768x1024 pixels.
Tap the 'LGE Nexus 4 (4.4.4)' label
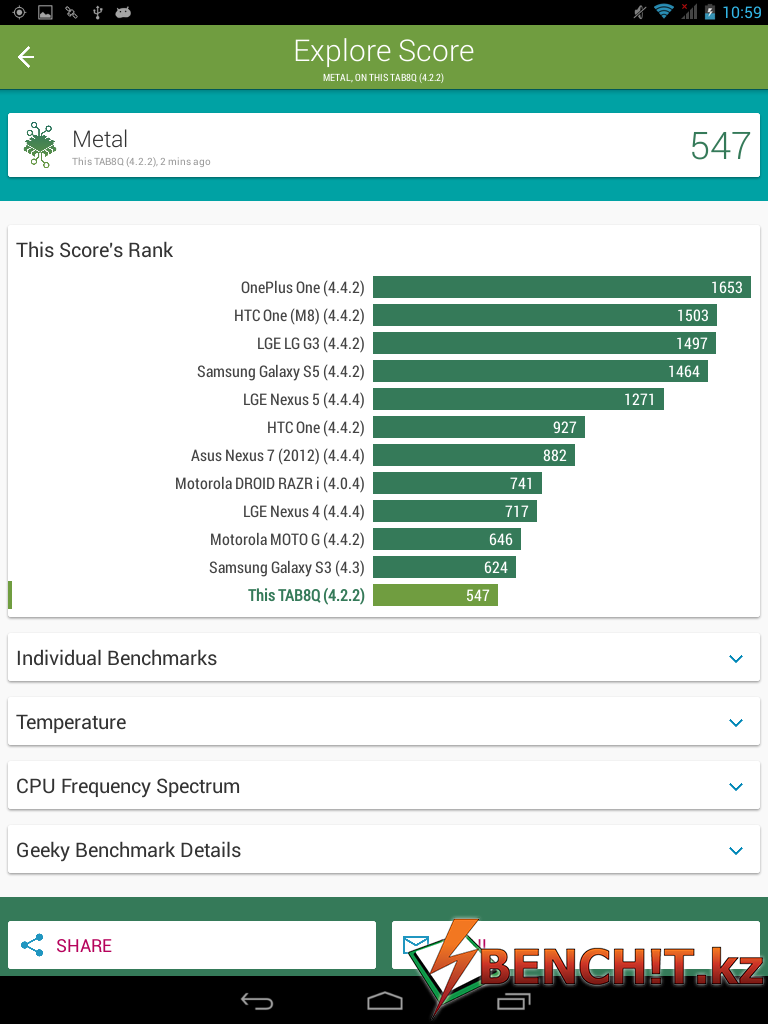click(304, 512)
